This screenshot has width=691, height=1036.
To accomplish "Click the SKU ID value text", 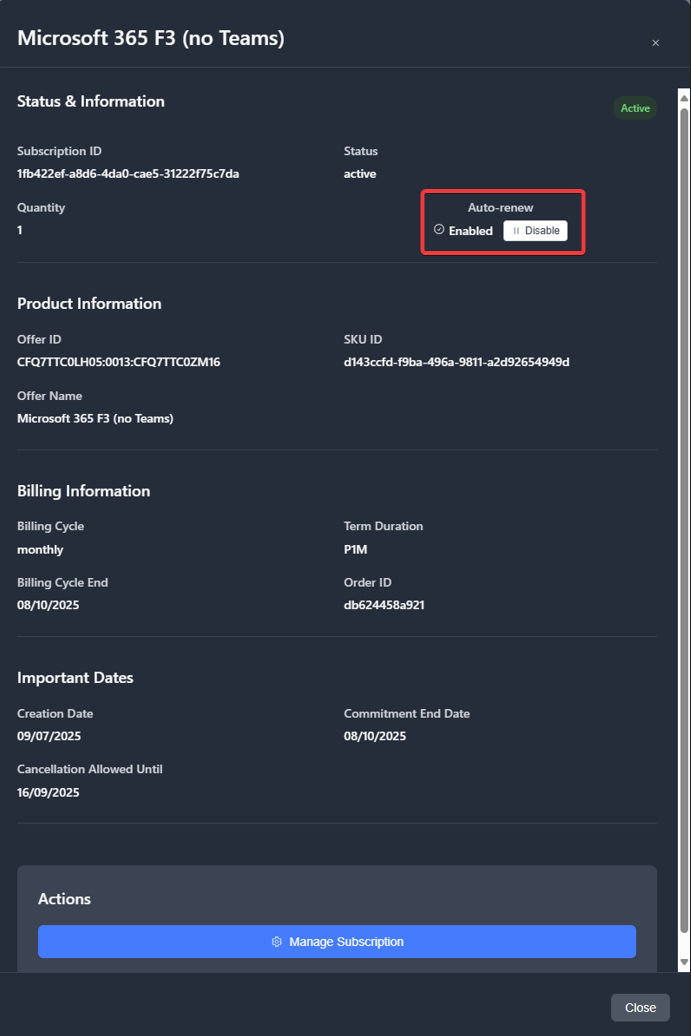I will point(456,362).
